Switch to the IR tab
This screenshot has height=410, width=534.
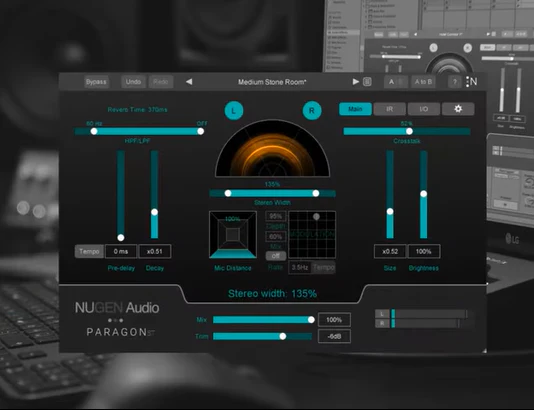point(390,109)
